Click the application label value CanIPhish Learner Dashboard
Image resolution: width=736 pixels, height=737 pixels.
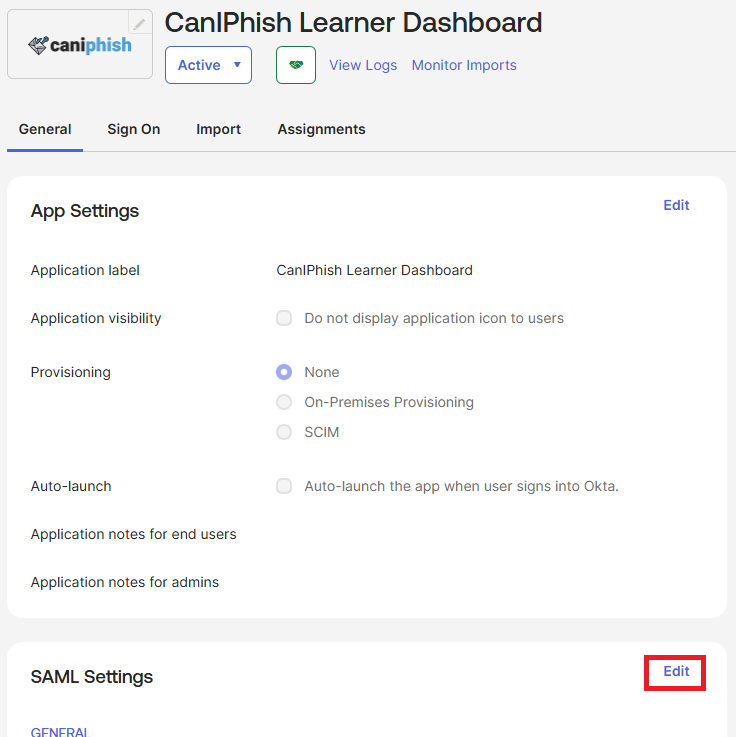coord(375,270)
